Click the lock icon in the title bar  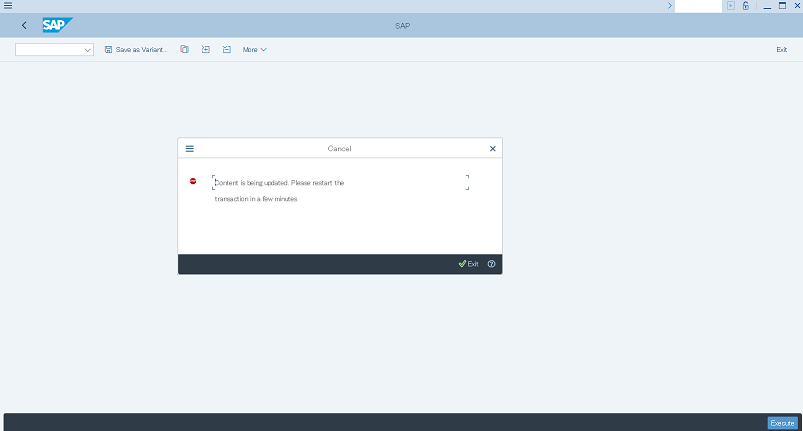point(746,6)
